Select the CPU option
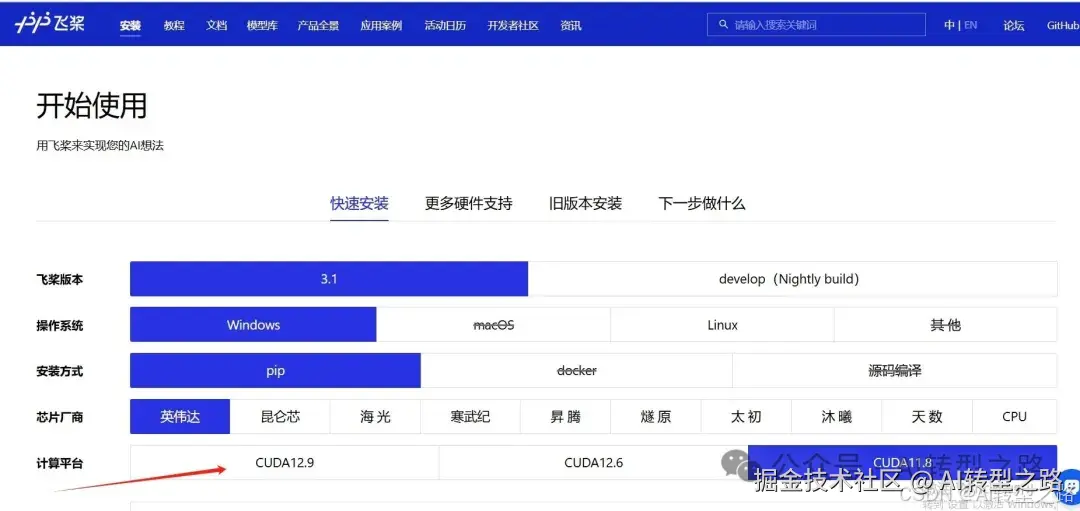1080x511 pixels. click(1015, 417)
